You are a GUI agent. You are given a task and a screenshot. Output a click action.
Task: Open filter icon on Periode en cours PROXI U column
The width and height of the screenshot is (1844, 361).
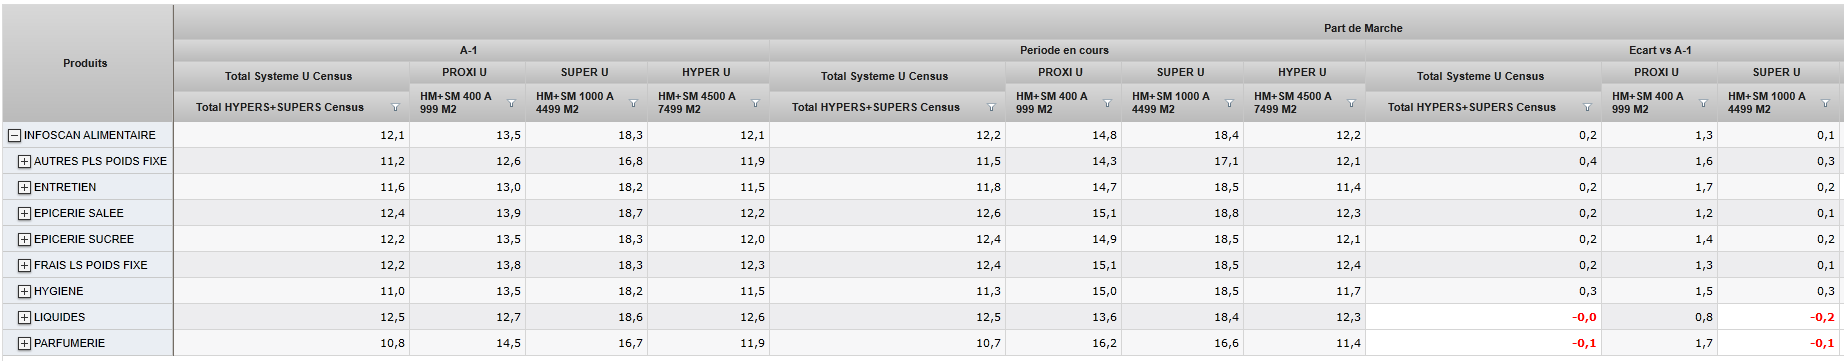coord(1107,103)
